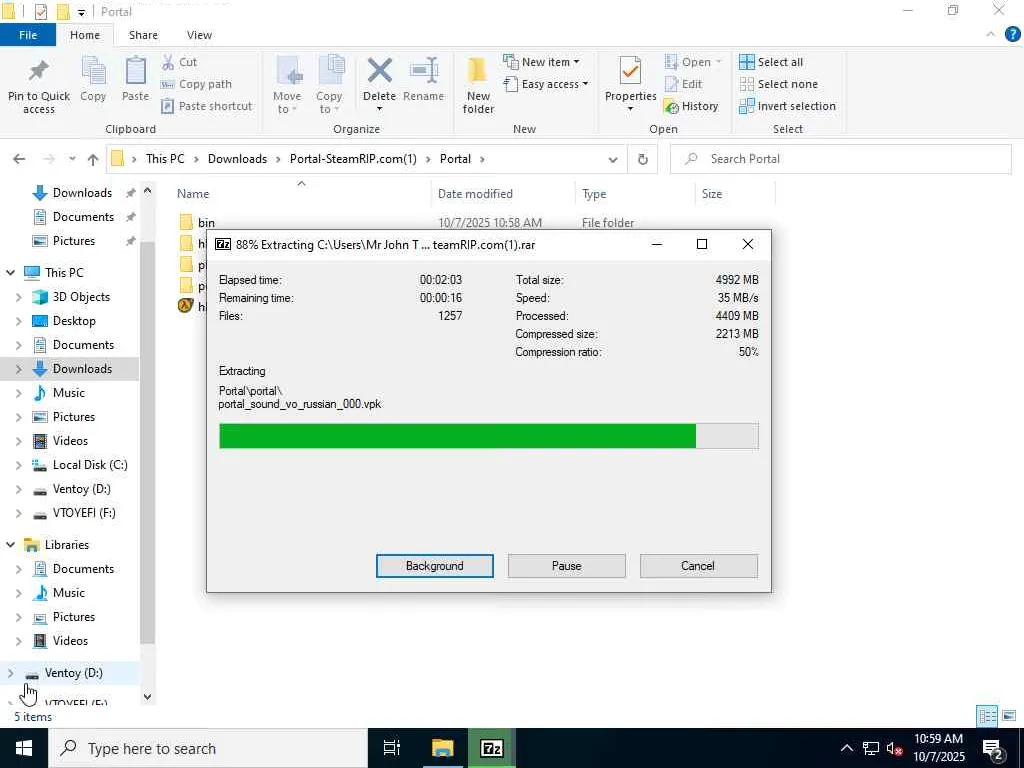The height and width of the screenshot is (768, 1024).
Task: Click Select none in ribbon
Action: (778, 84)
